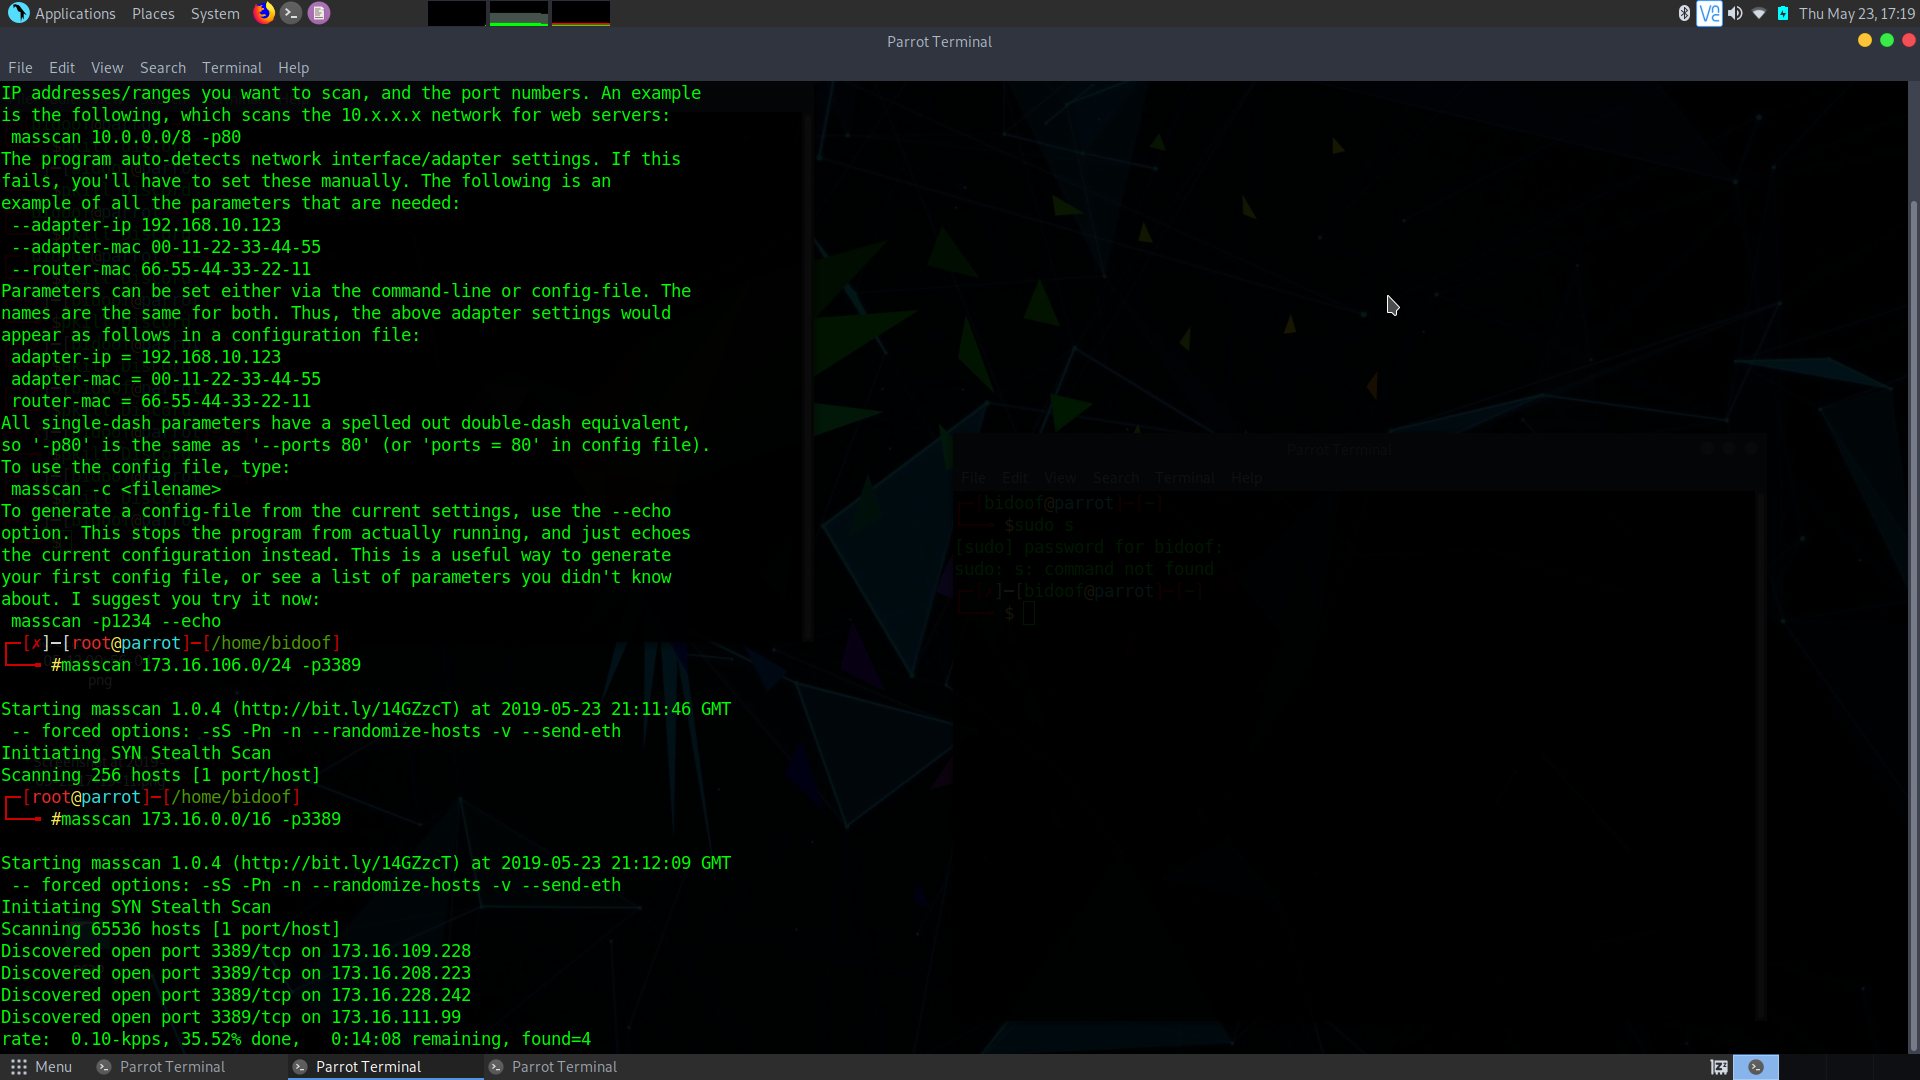This screenshot has height=1080, width=1920.
Task: Click '--adapter-ip 192.168.10.123' line
Action: click(x=146, y=225)
